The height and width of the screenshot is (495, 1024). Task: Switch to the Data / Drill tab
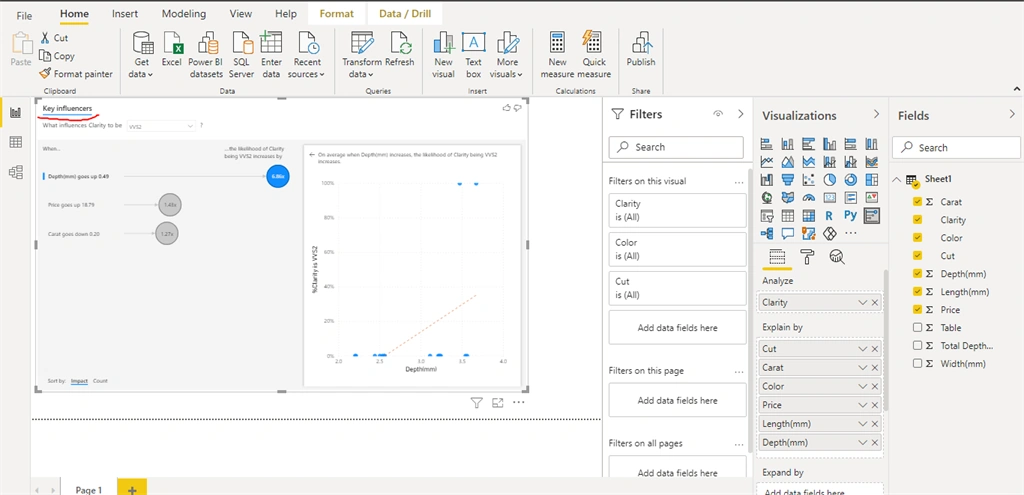point(405,14)
